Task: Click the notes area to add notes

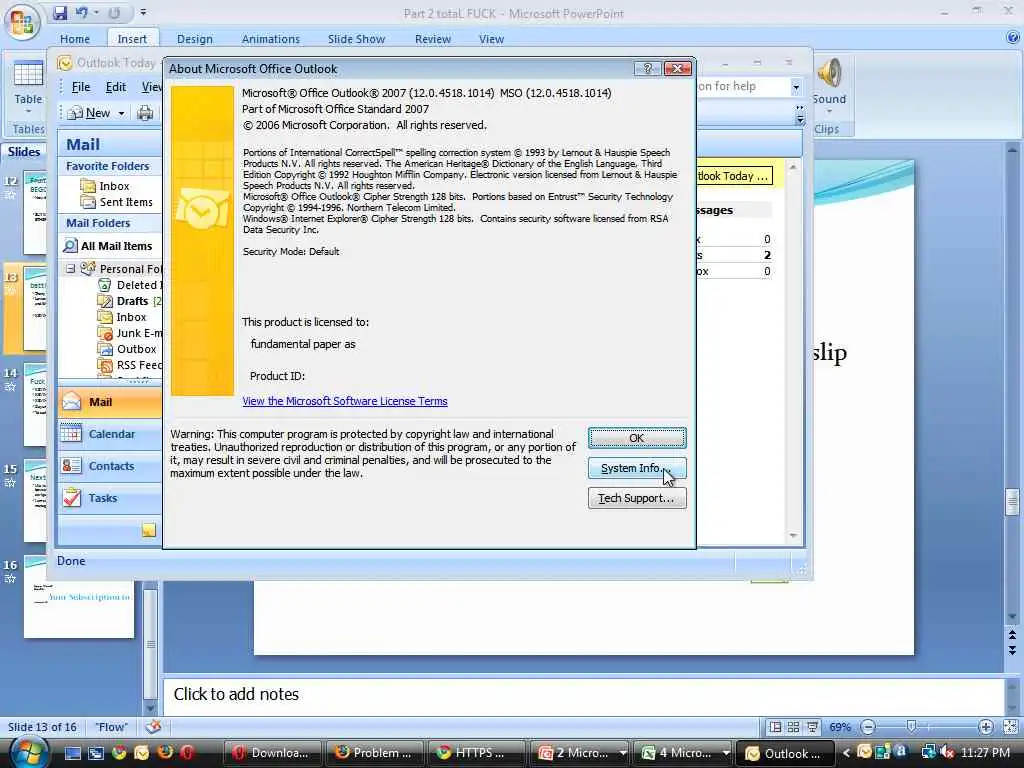Action: point(583,694)
